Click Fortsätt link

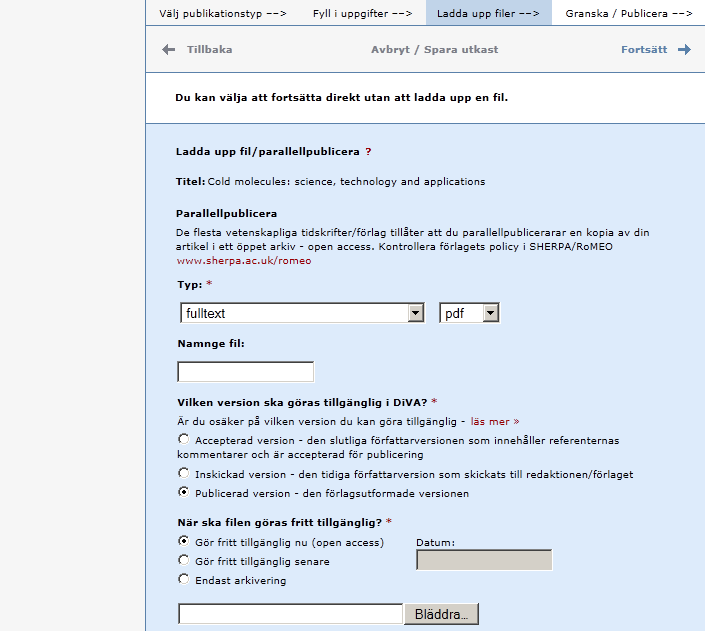pos(644,49)
